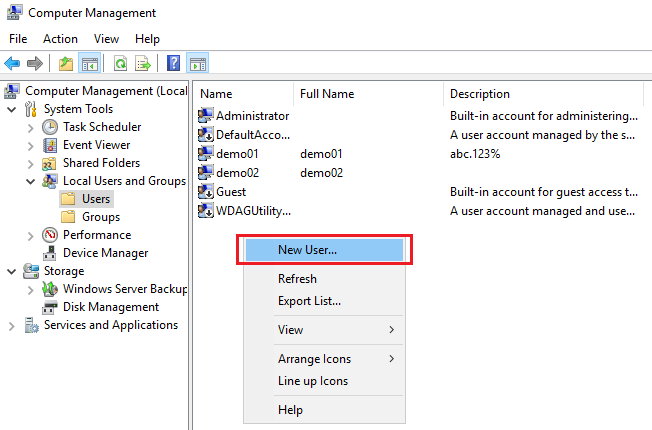The image size is (652, 430).
Task: Click the Back arrow toolbar icon
Action: [12, 64]
